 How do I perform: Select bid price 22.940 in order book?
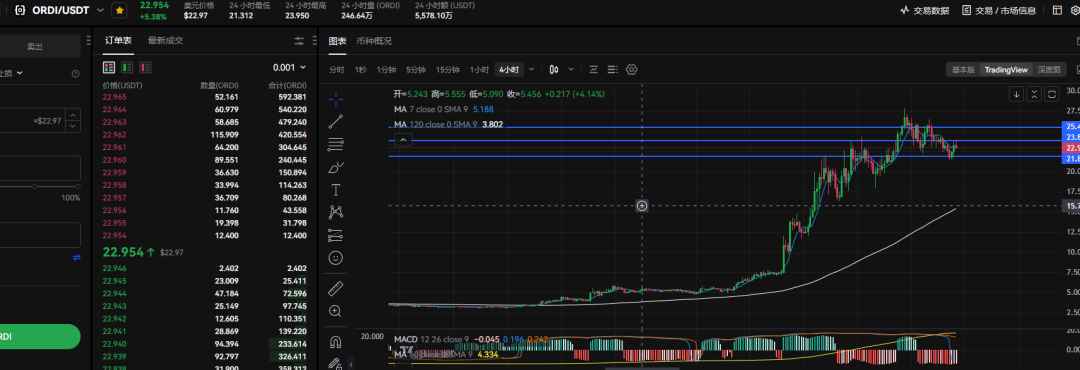(114, 344)
